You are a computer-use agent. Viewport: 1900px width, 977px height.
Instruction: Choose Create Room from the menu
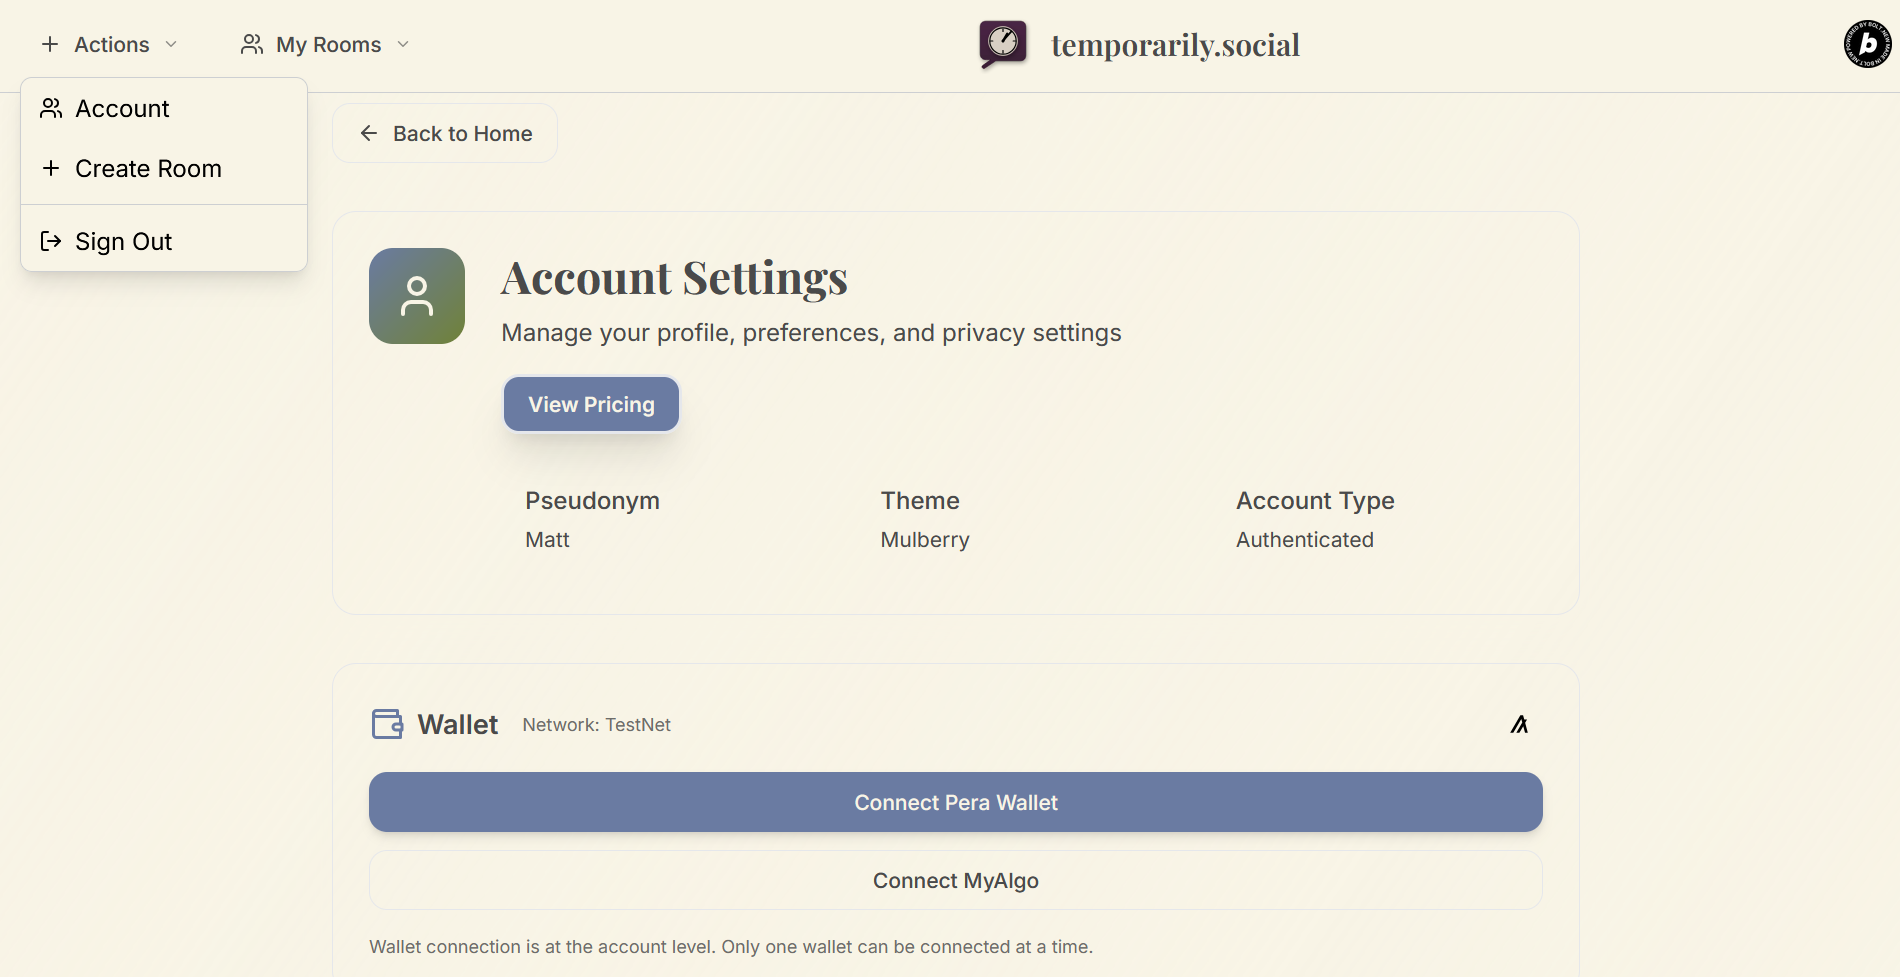coord(148,168)
